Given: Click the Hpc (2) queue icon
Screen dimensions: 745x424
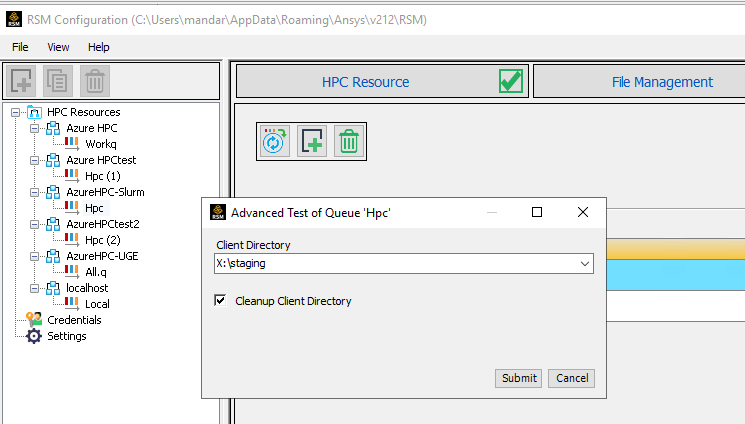Looking at the screenshot, I should coord(72,240).
